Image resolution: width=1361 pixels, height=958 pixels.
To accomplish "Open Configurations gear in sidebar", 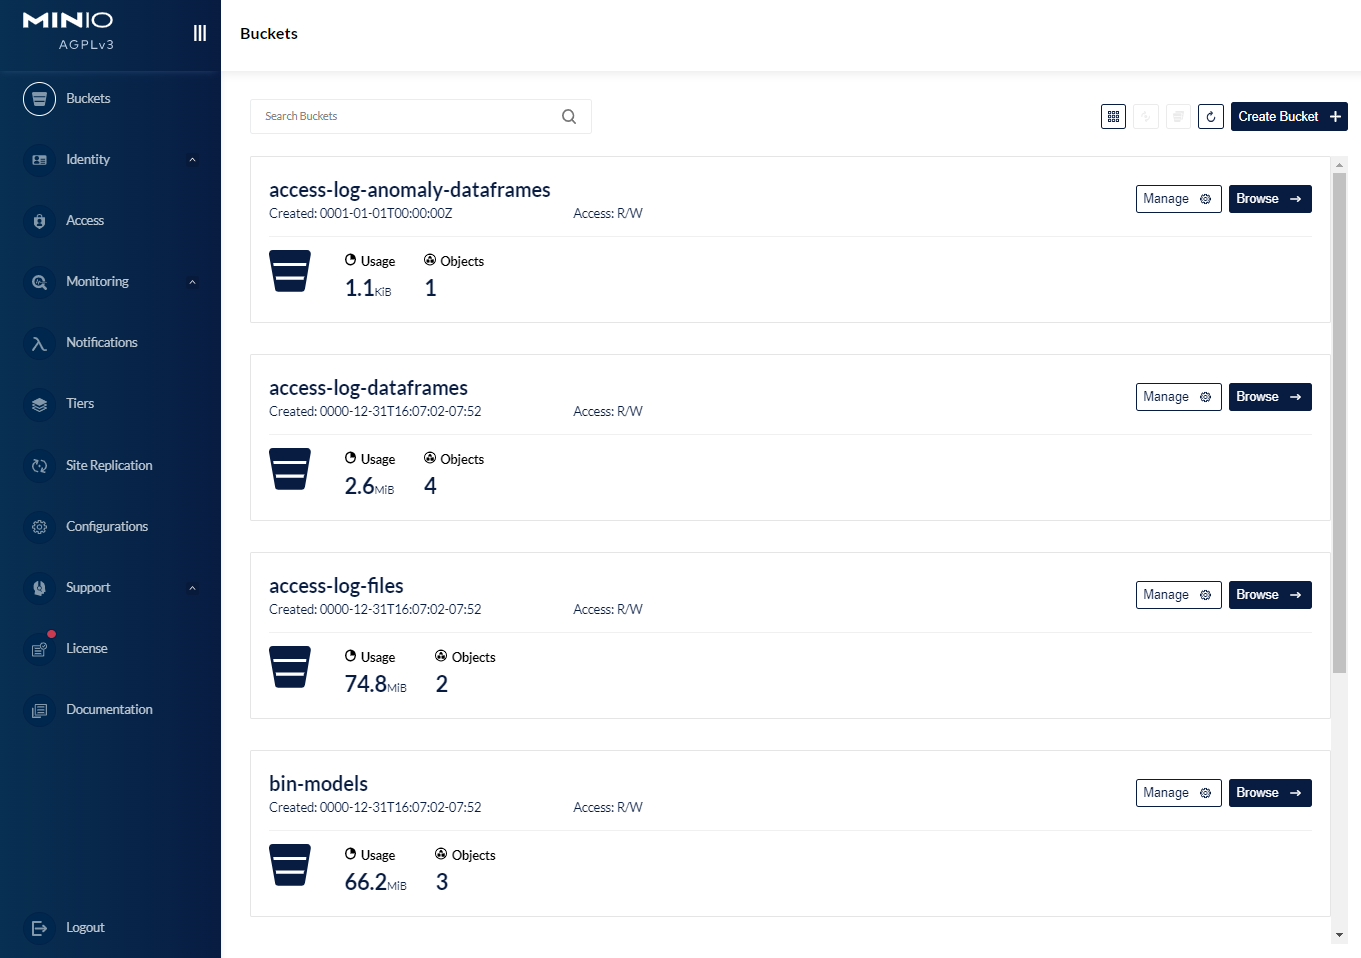I will pyautogui.click(x=39, y=527).
